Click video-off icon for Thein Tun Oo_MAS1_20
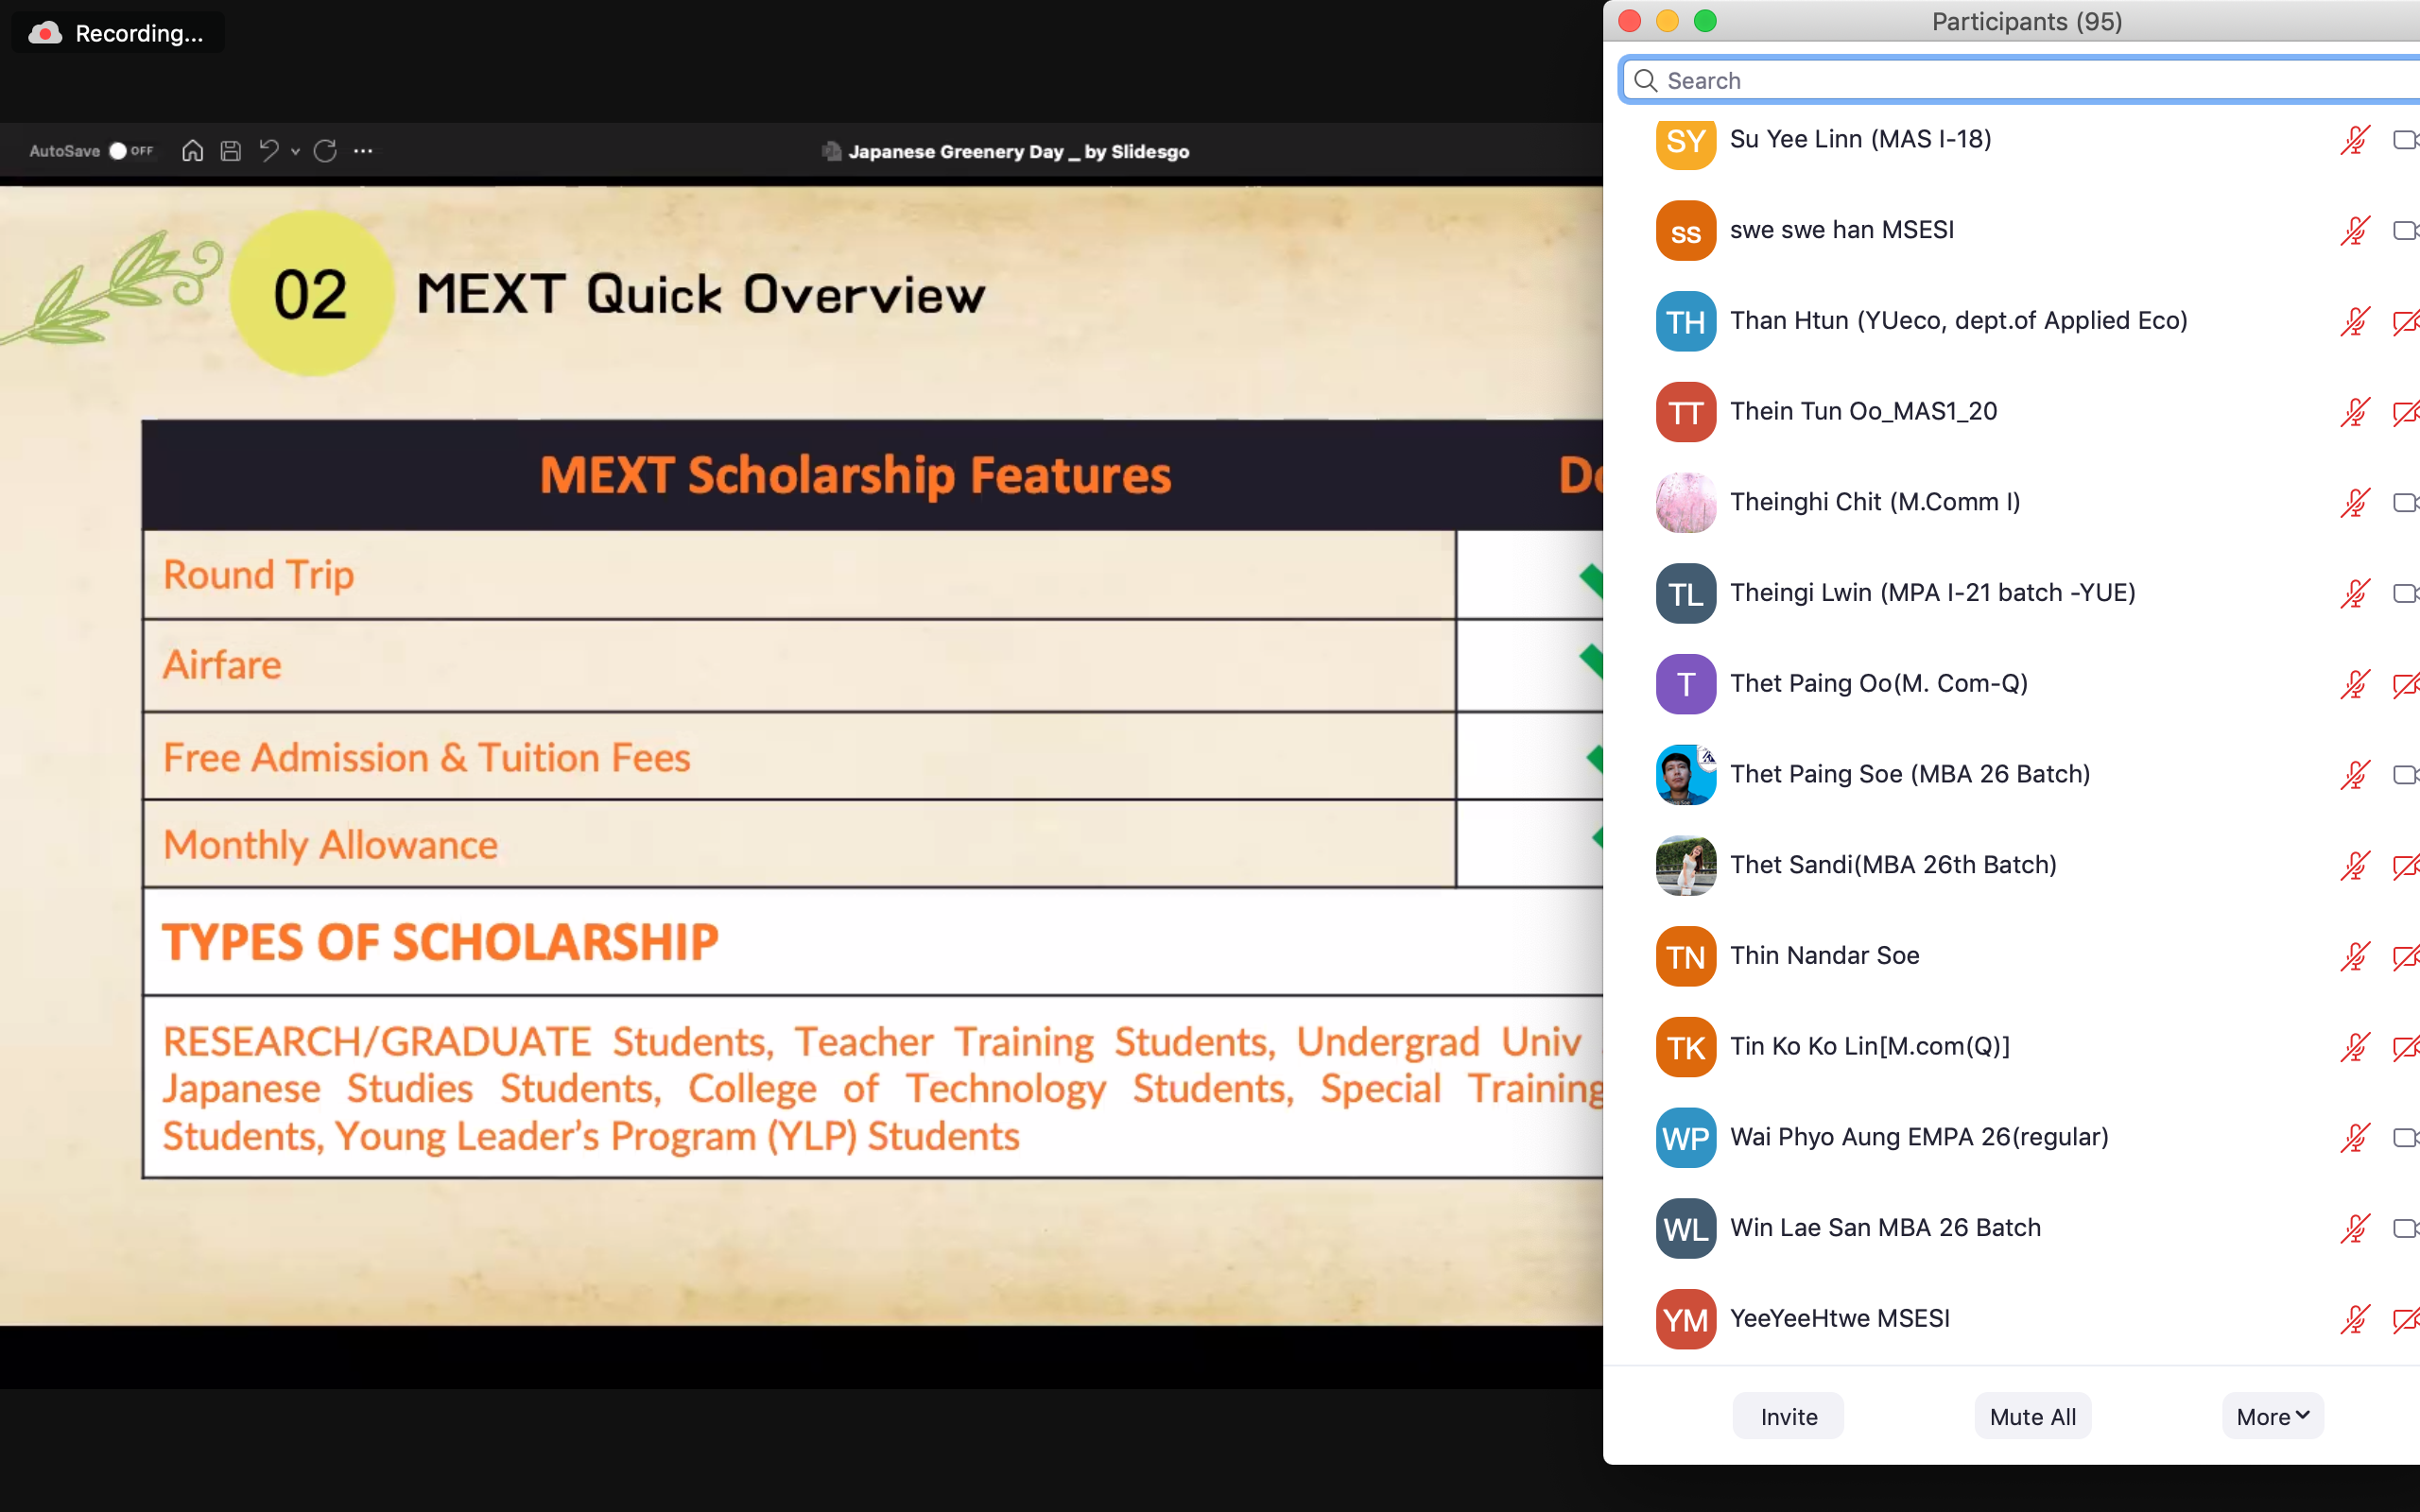Viewport: 2420px width, 1512px height. point(2405,412)
